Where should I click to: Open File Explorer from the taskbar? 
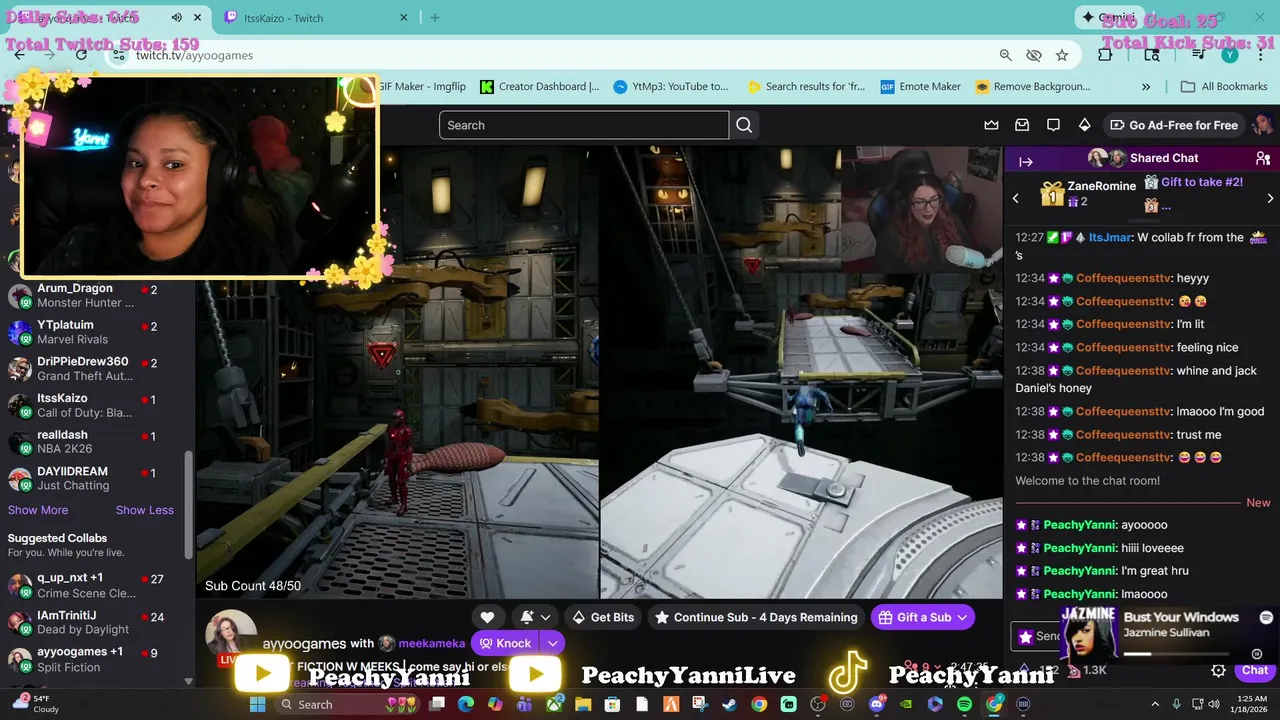[x=583, y=705]
